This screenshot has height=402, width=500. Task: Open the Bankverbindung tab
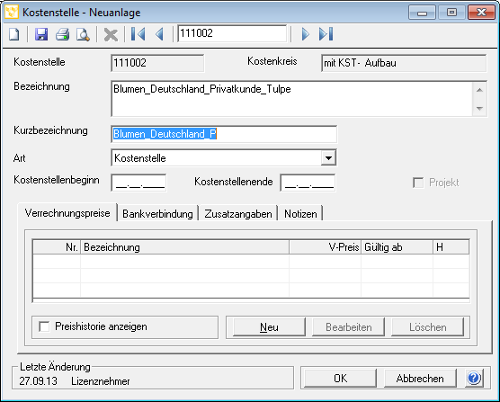(158, 214)
